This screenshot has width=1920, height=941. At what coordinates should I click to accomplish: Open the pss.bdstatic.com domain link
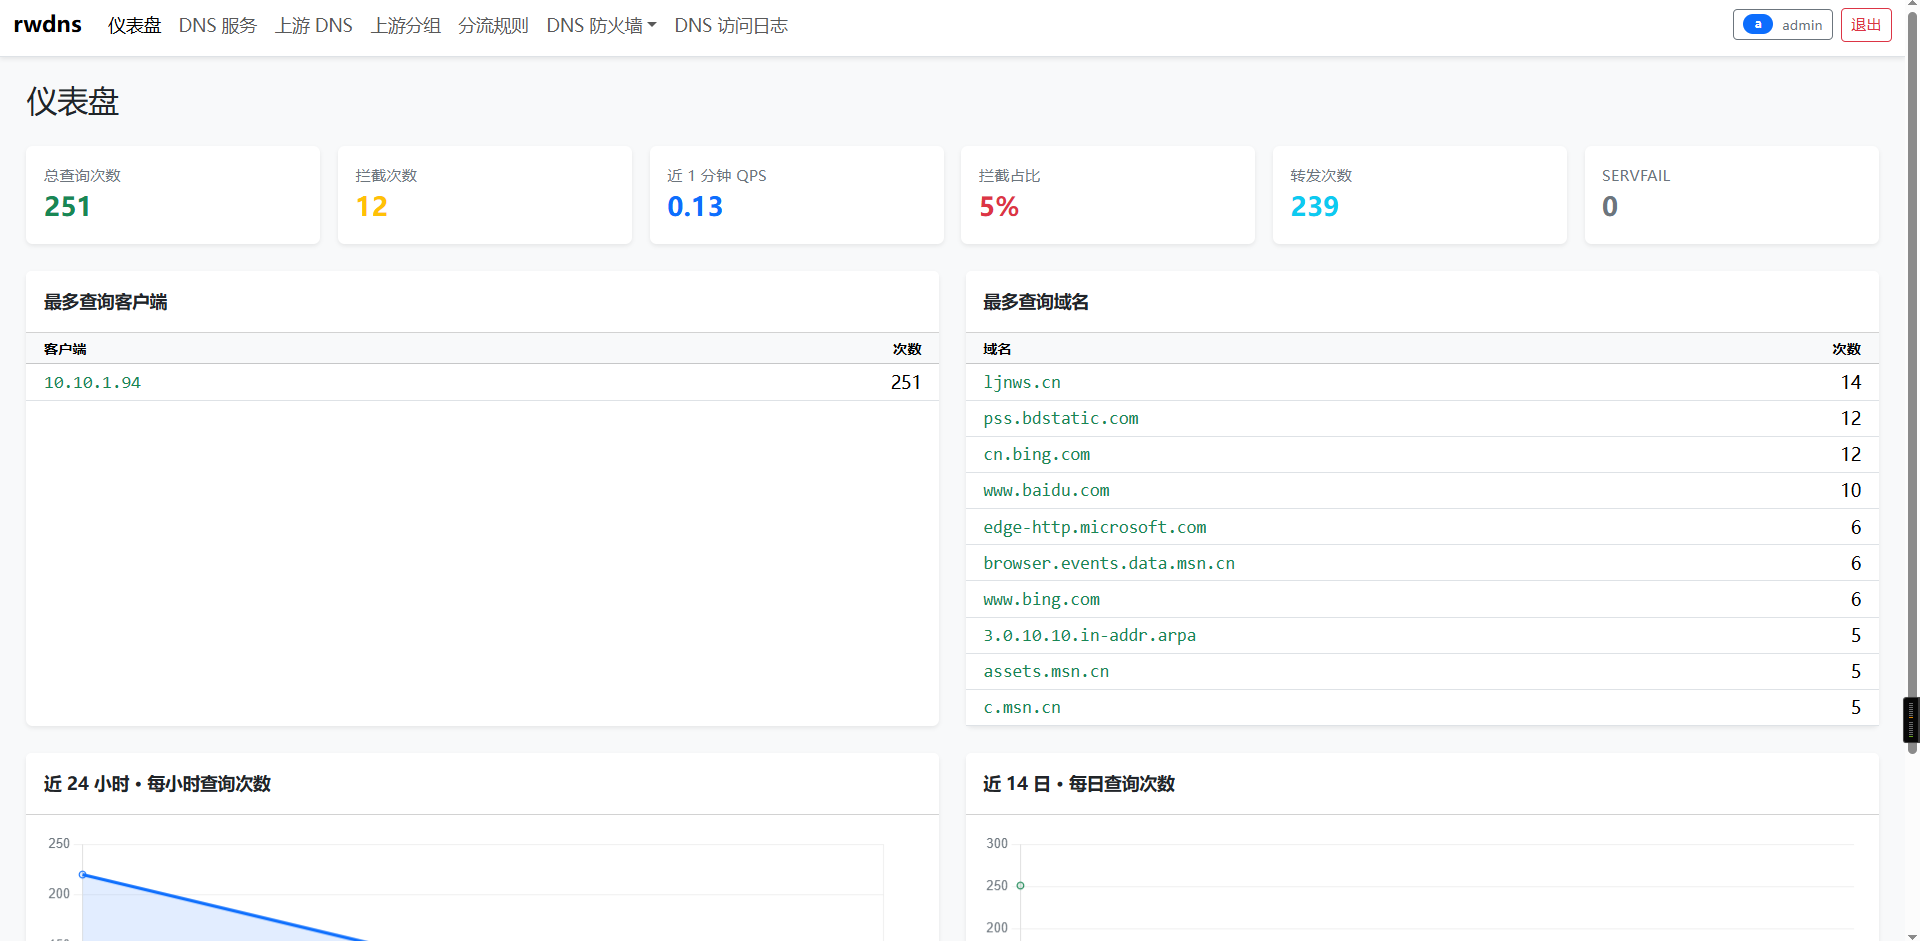coord(1061,419)
